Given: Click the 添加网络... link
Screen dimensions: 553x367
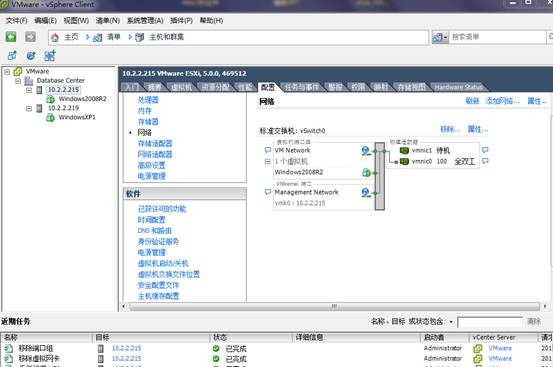Looking at the screenshot, I should (x=503, y=101).
